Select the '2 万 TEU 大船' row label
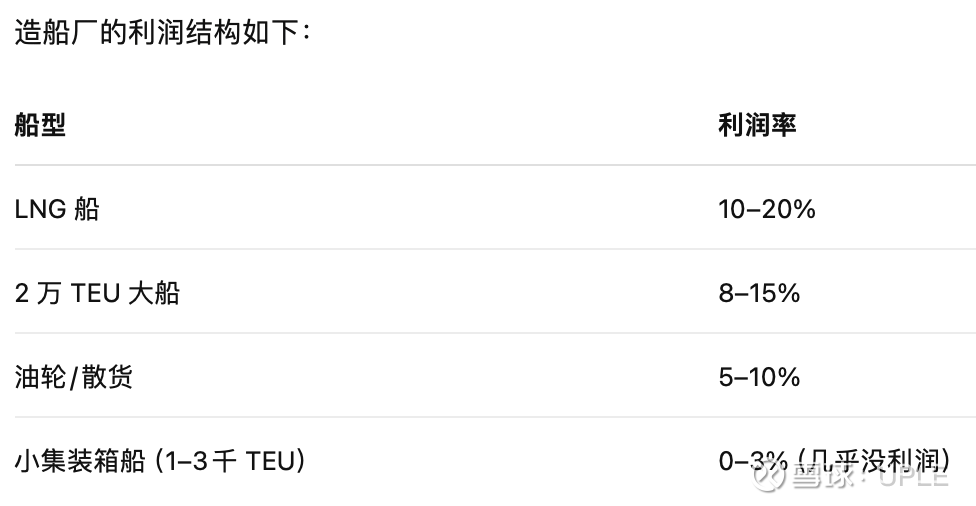Viewport: 976px width, 506px height. (97, 293)
